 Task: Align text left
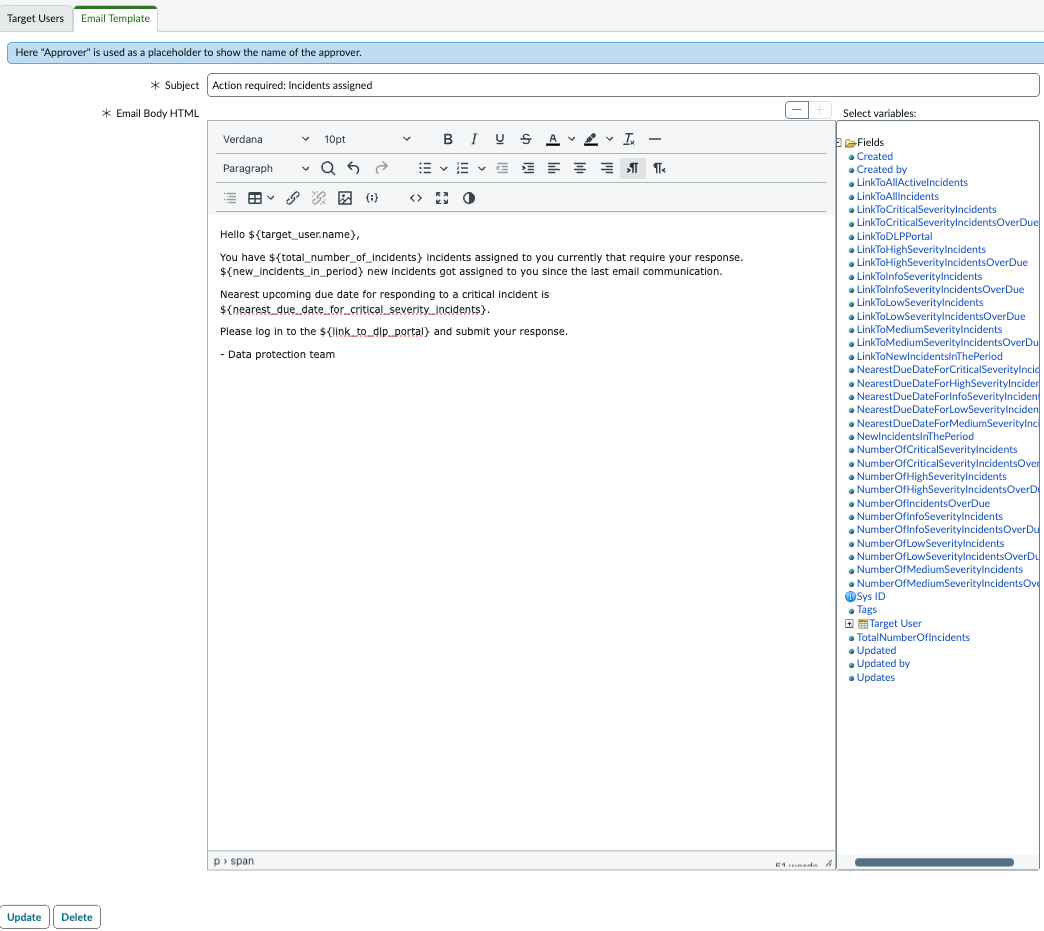[x=554, y=168]
